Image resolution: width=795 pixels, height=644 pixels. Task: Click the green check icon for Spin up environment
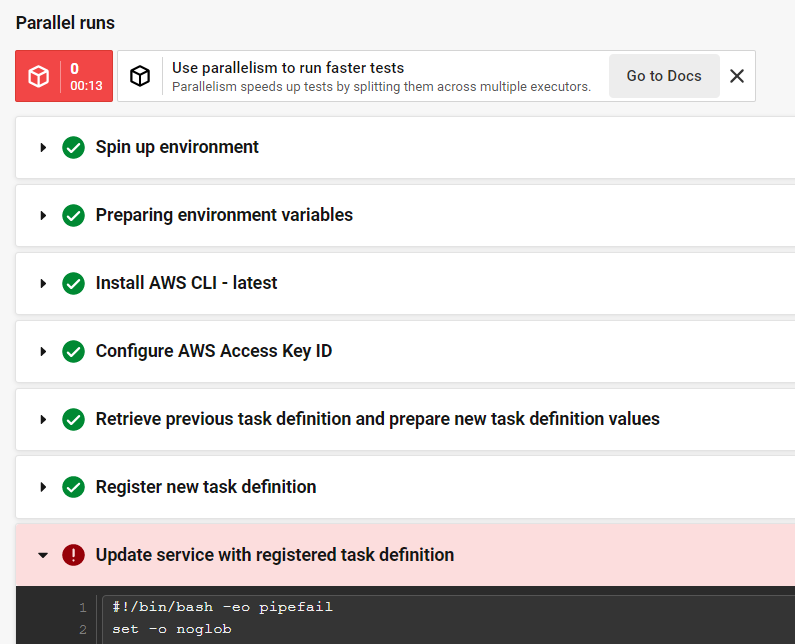click(x=73, y=148)
